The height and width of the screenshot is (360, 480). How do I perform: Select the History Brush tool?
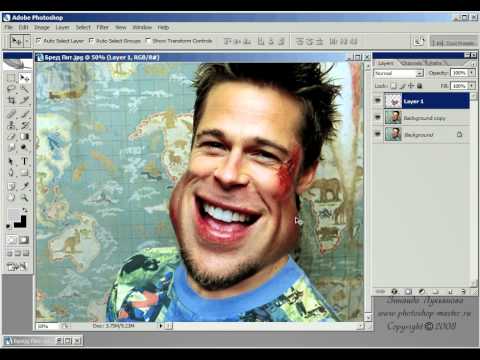coord(24,125)
